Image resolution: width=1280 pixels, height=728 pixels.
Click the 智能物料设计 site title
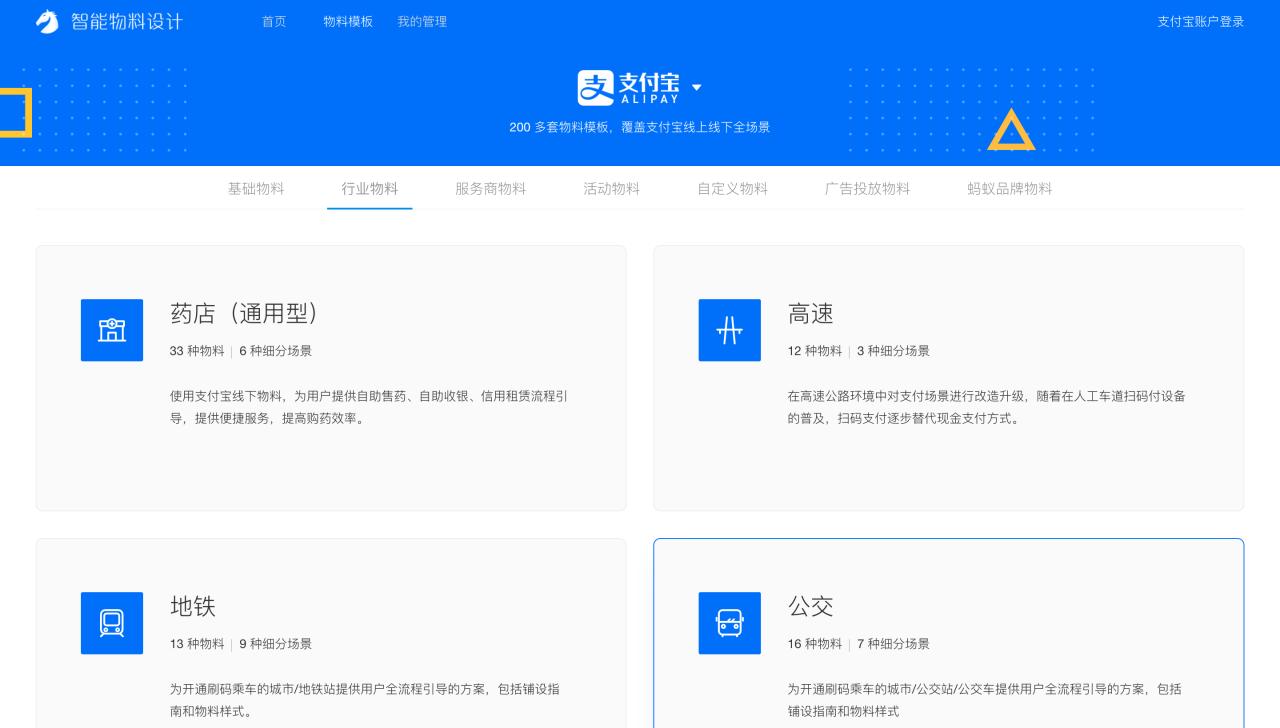coord(127,21)
